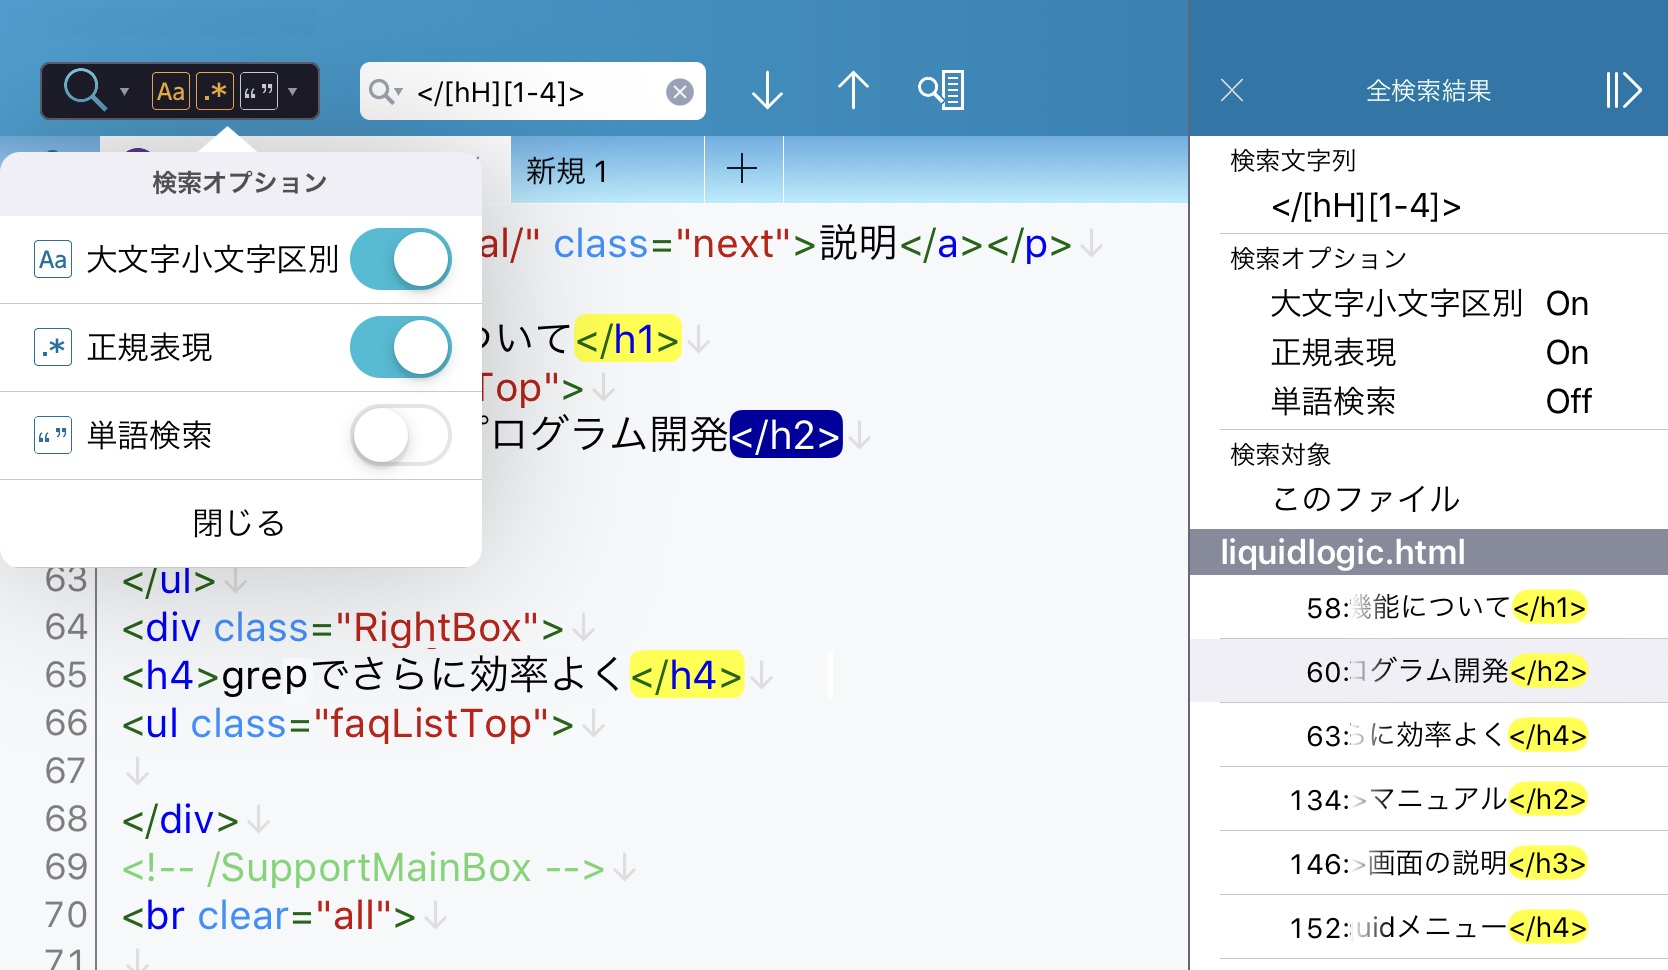Screen dimensions: 1668x970
Task: Jump to result line 134 マニュアル</h2>
Action: click(x=1438, y=799)
